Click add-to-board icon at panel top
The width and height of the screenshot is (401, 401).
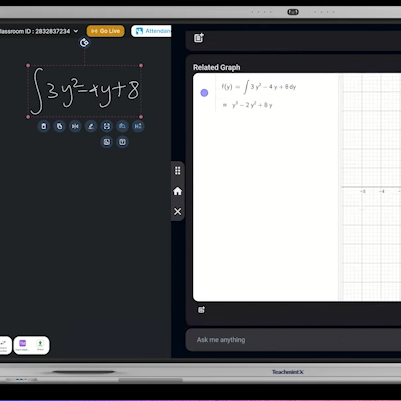coord(199,38)
